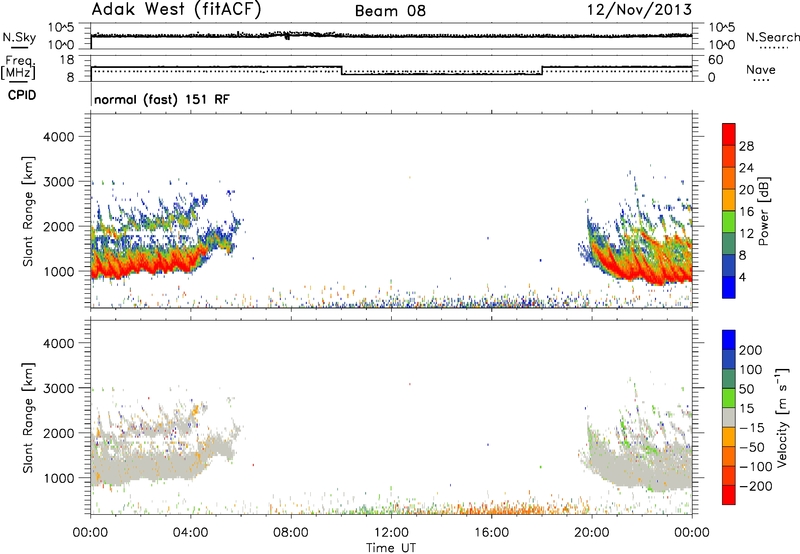Click the "CPID" row label

22,95
